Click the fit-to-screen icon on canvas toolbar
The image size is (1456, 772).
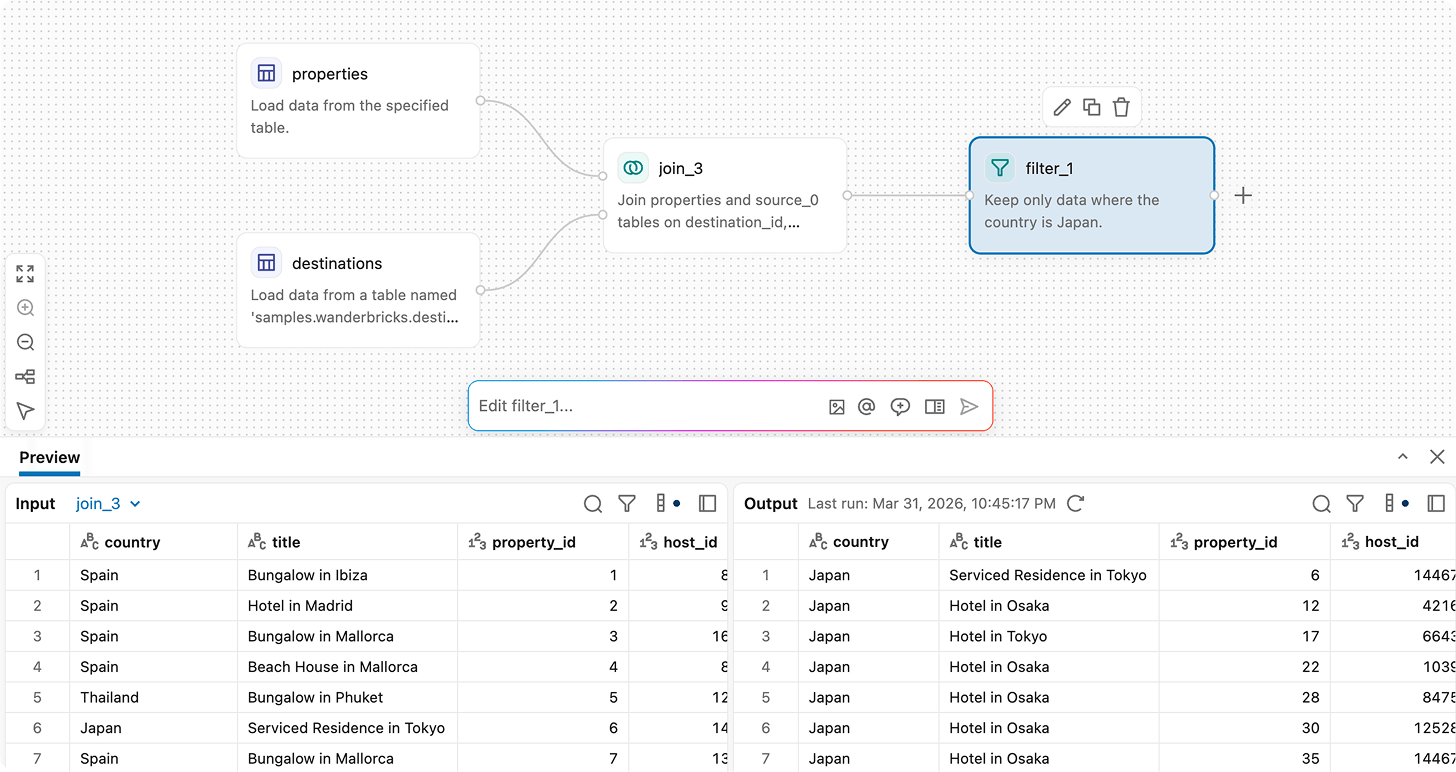26,274
